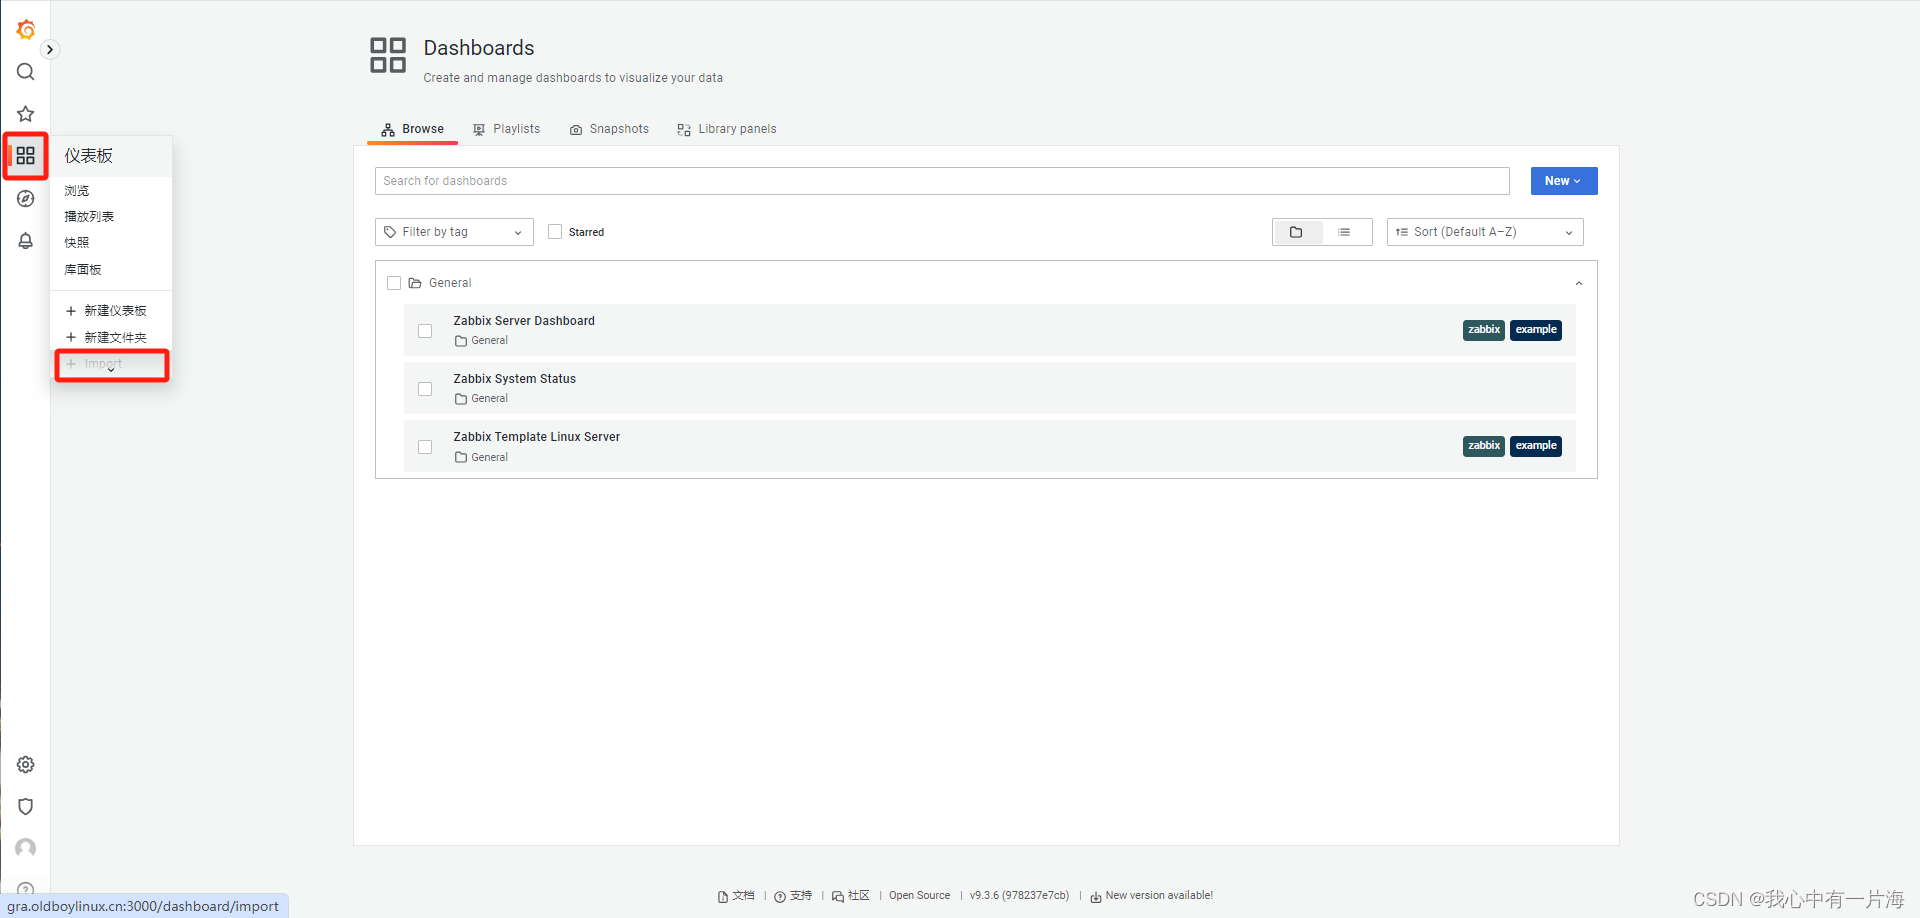Open the Dashboards grid icon in sidebar
The image size is (1920, 918).
pyautogui.click(x=26, y=156)
